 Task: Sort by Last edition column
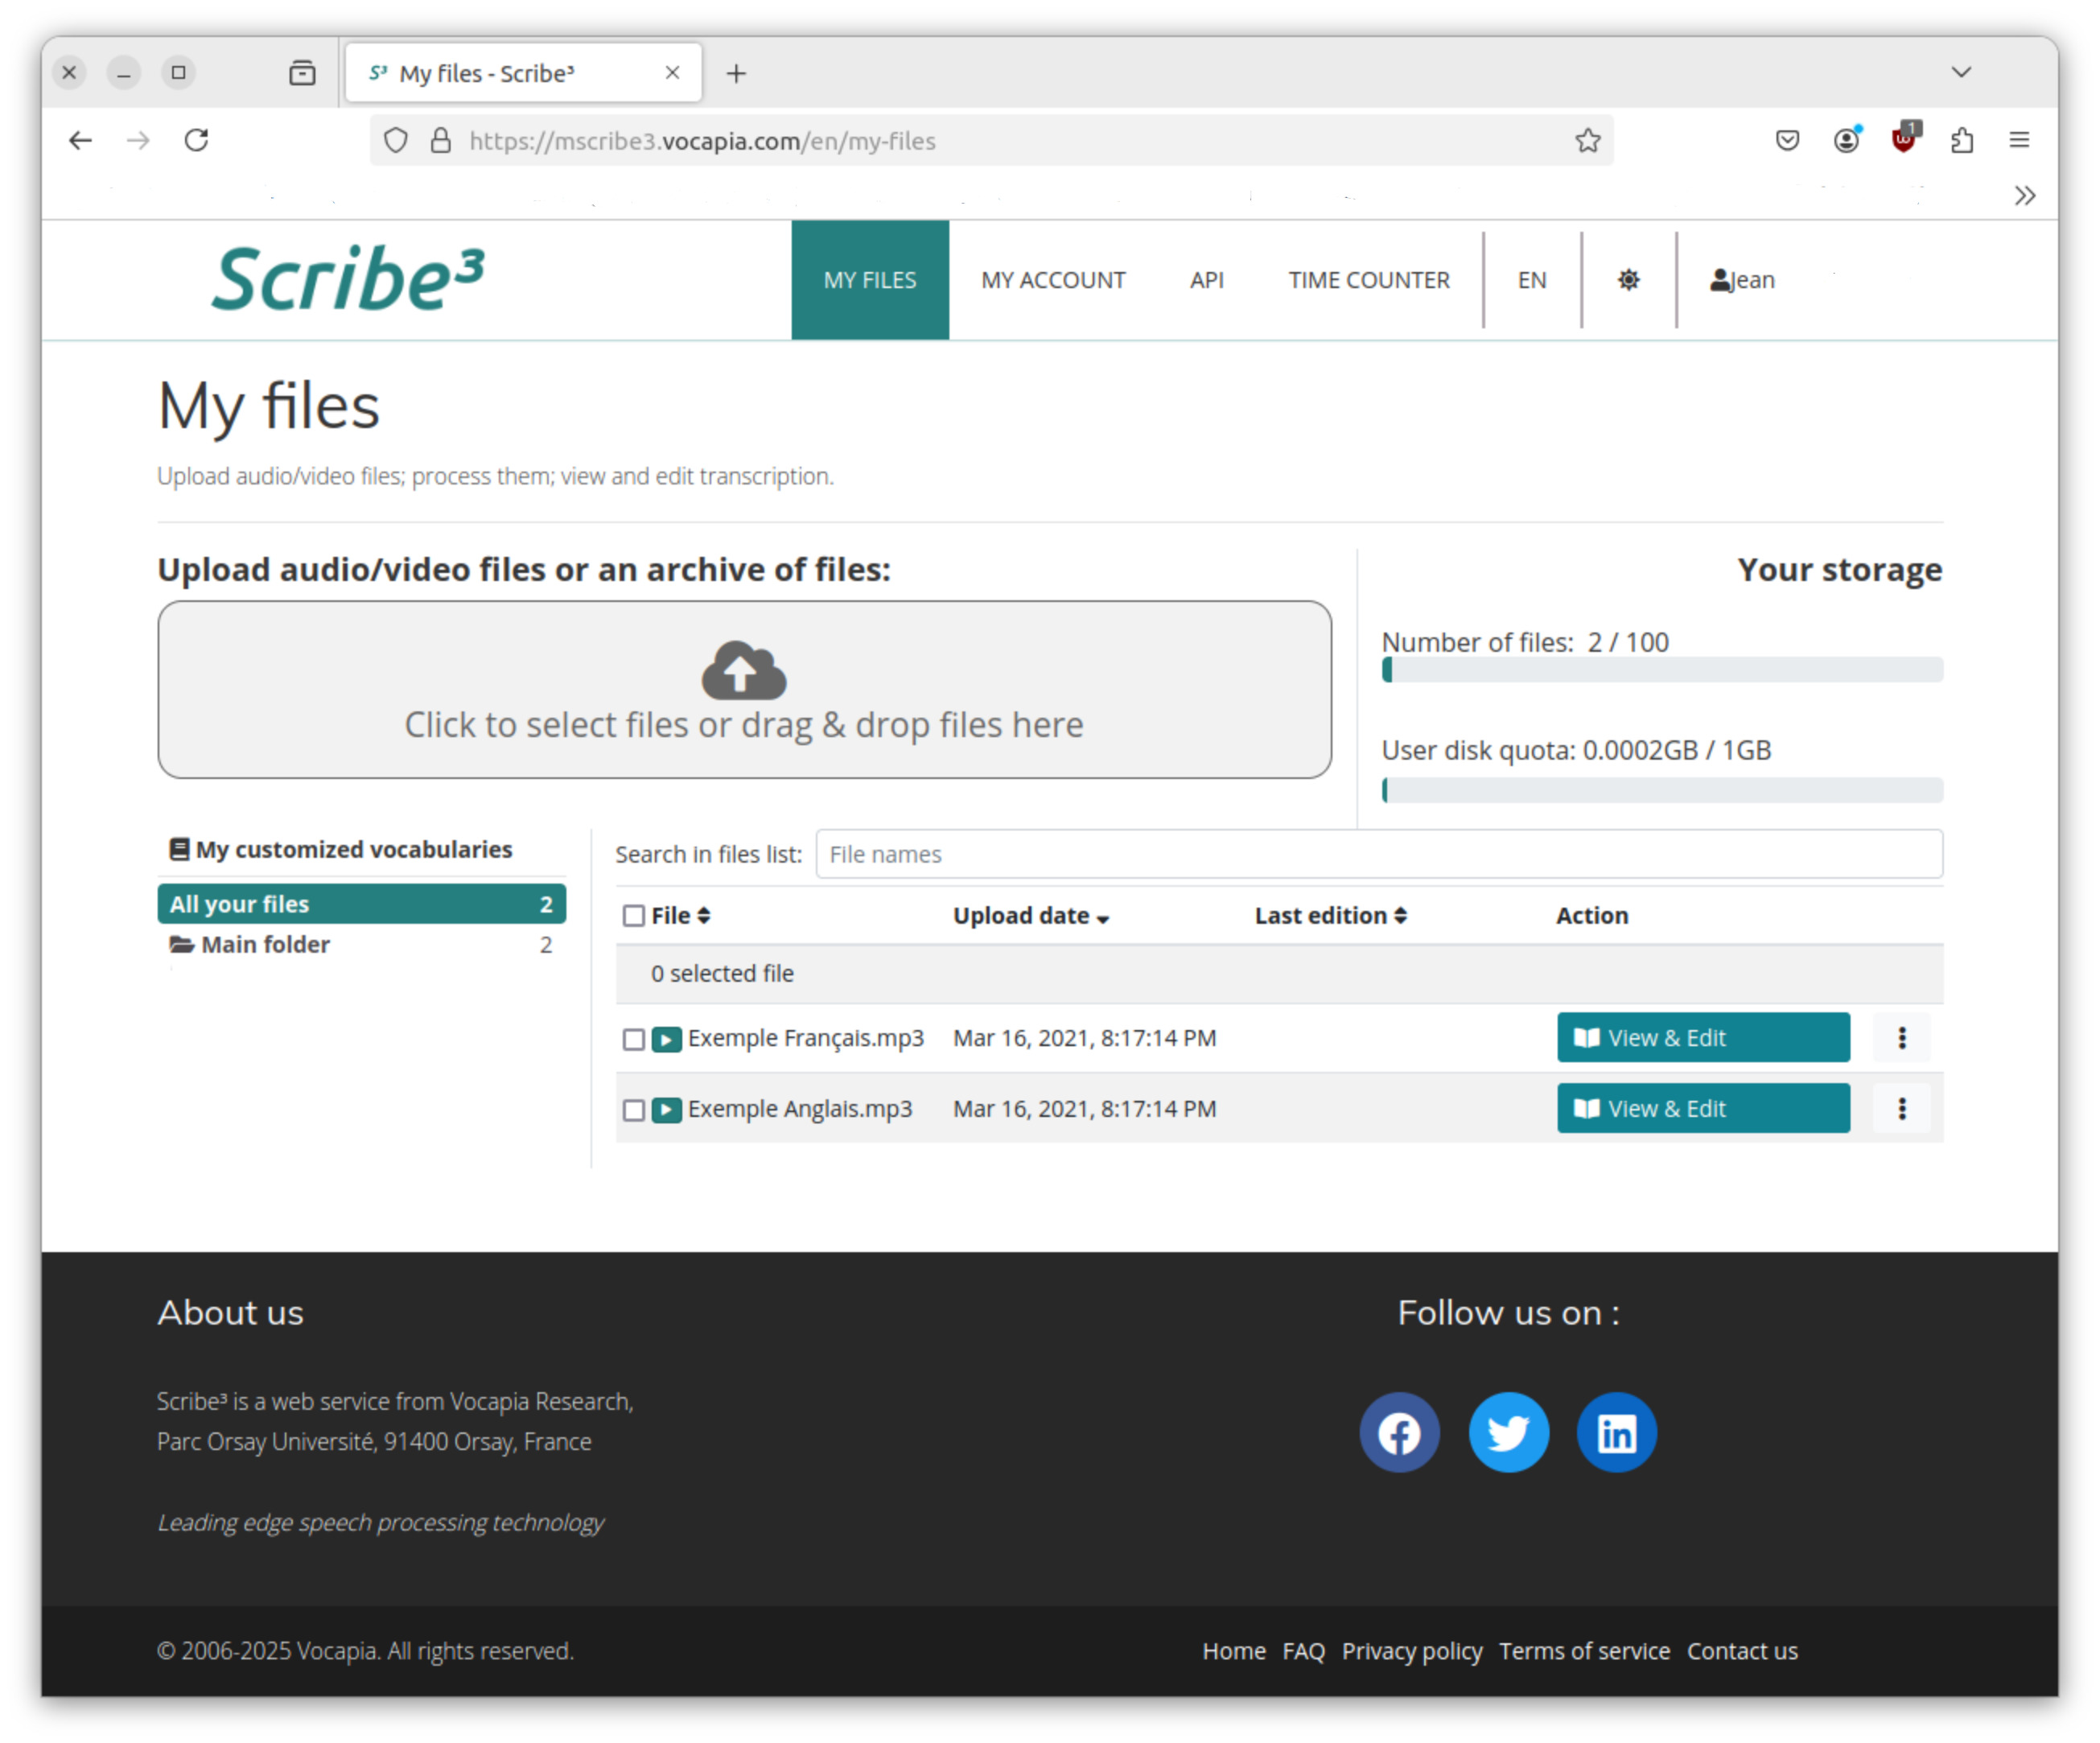point(1331,916)
